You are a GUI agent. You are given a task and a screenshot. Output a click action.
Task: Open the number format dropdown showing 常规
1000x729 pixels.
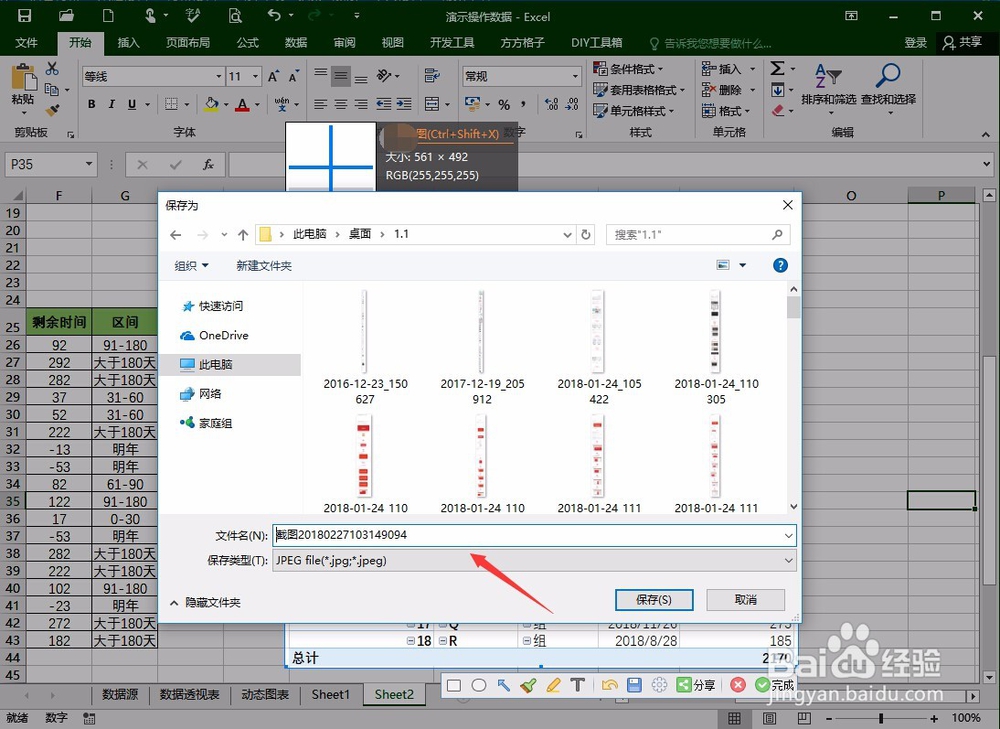coord(575,77)
